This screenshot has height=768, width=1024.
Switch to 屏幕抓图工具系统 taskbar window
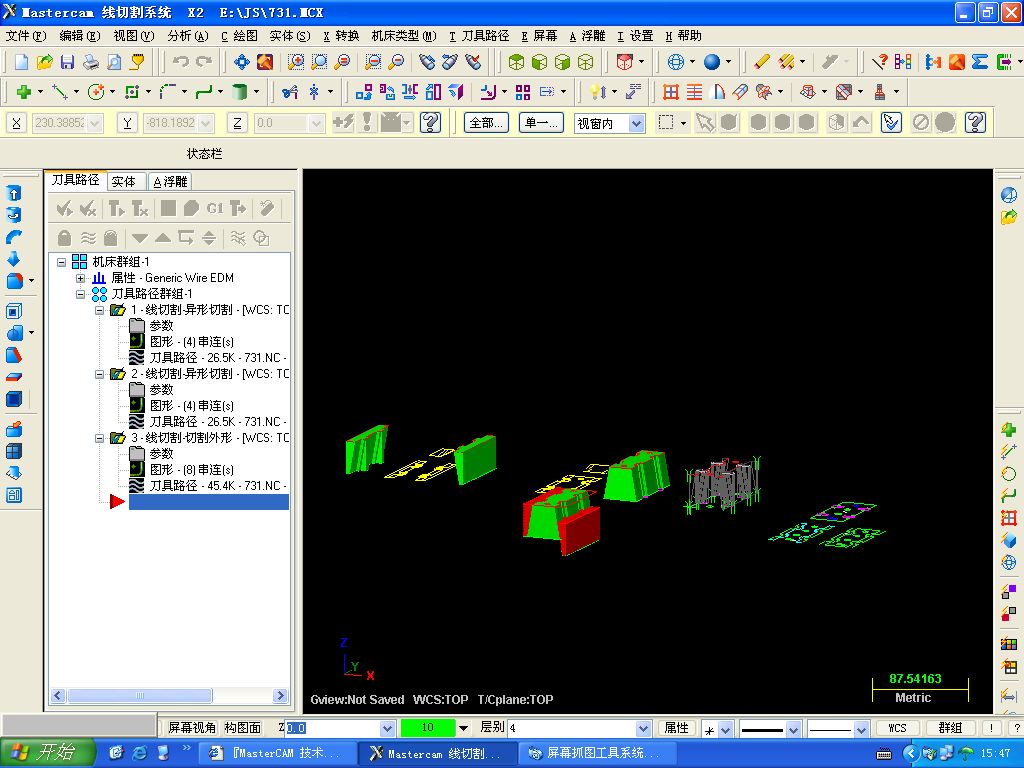[x=598, y=753]
